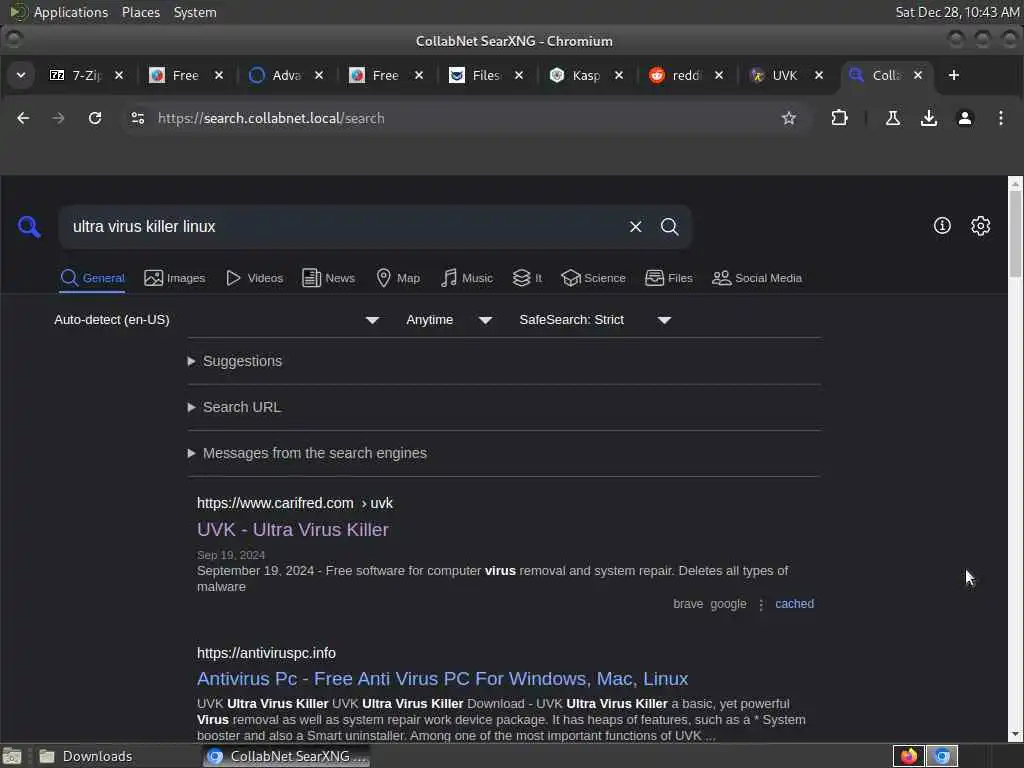Open the carifred.com result URL
Image resolution: width=1024 pixels, height=768 pixels.
click(295, 504)
